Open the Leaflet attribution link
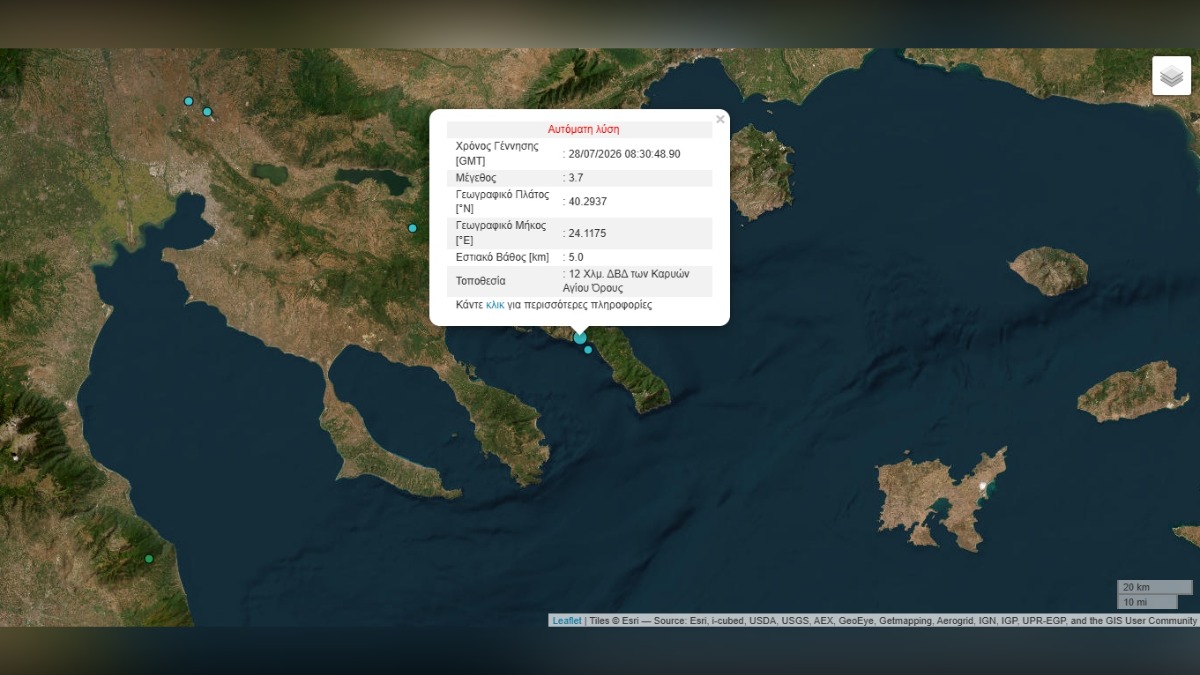This screenshot has width=1200, height=675. pyautogui.click(x=567, y=621)
